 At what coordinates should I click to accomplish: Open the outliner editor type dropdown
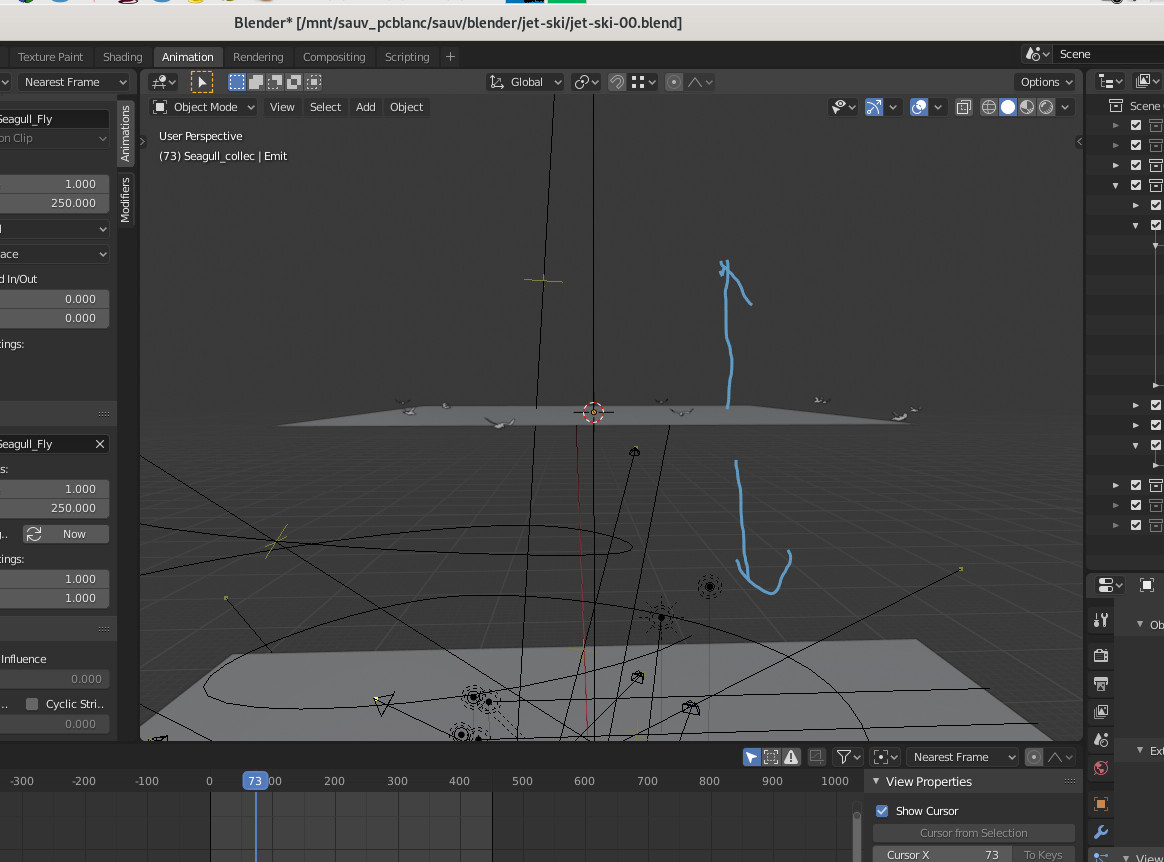click(1111, 82)
